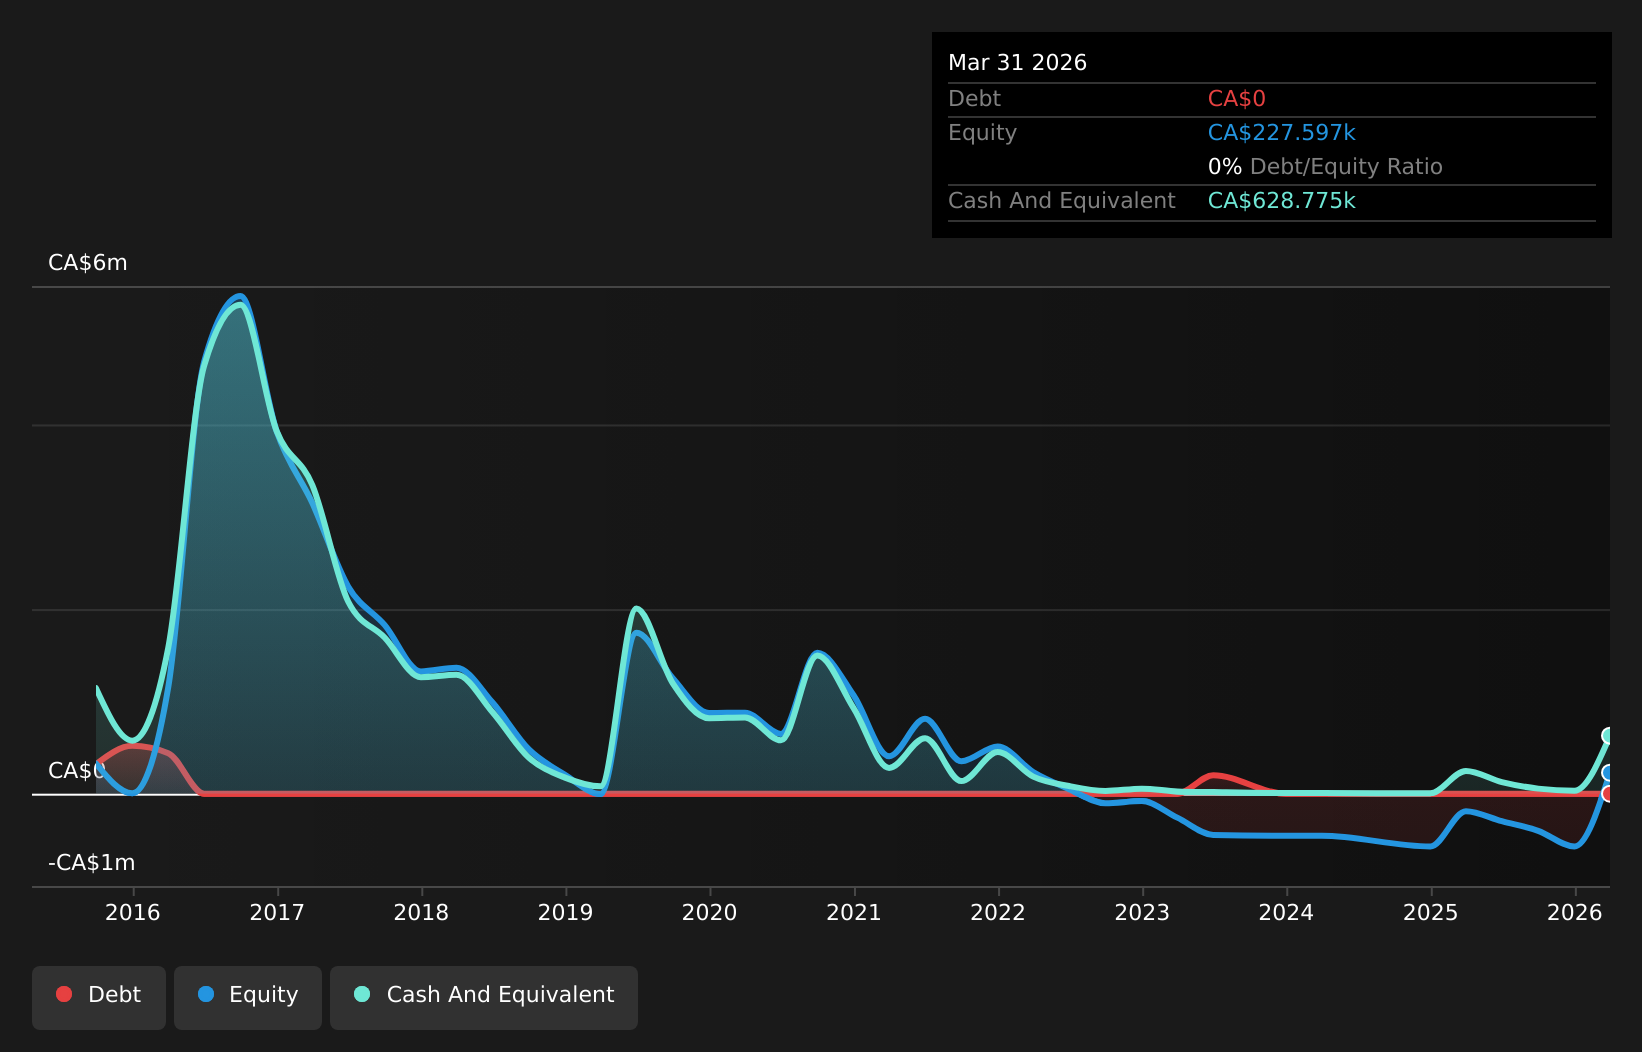Screen dimensions: 1642x1052
Task: Click the 2023 x-axis label
Action: (x=1142, y=912)
